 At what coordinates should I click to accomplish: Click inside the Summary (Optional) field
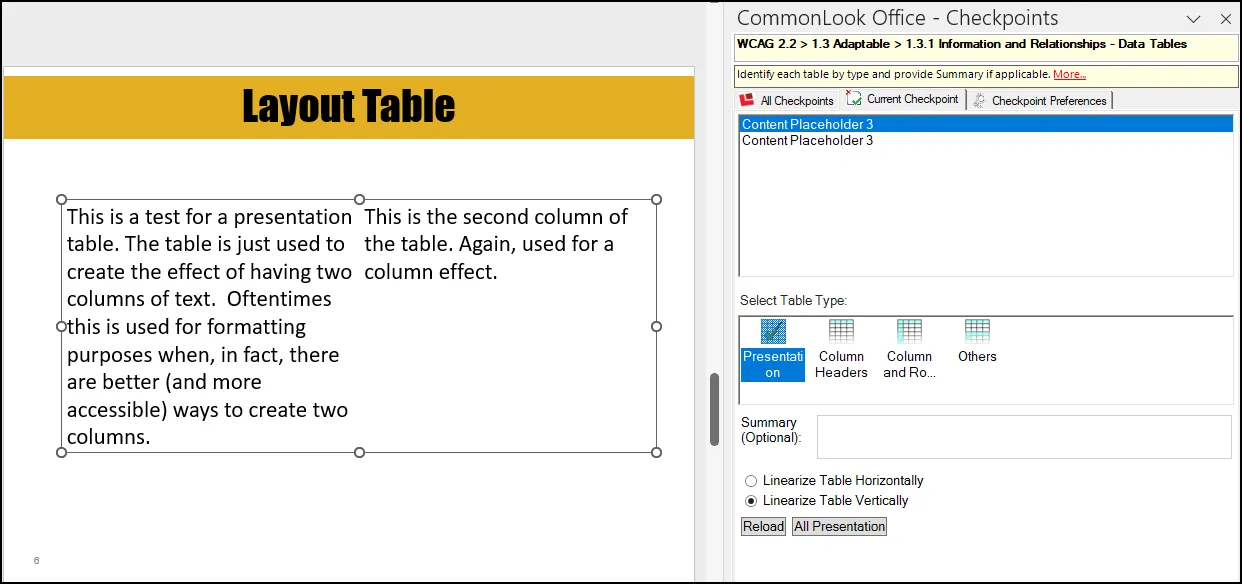[x=1024, y=437]
